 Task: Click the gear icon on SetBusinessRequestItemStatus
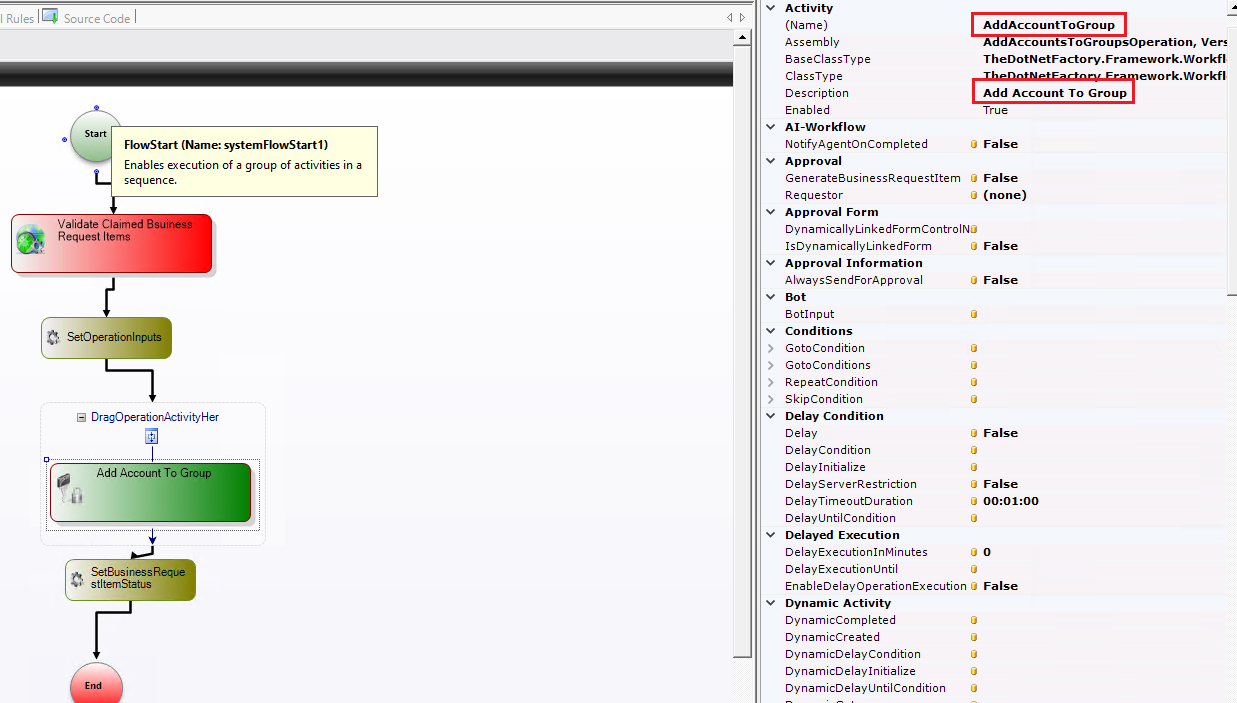77,578
